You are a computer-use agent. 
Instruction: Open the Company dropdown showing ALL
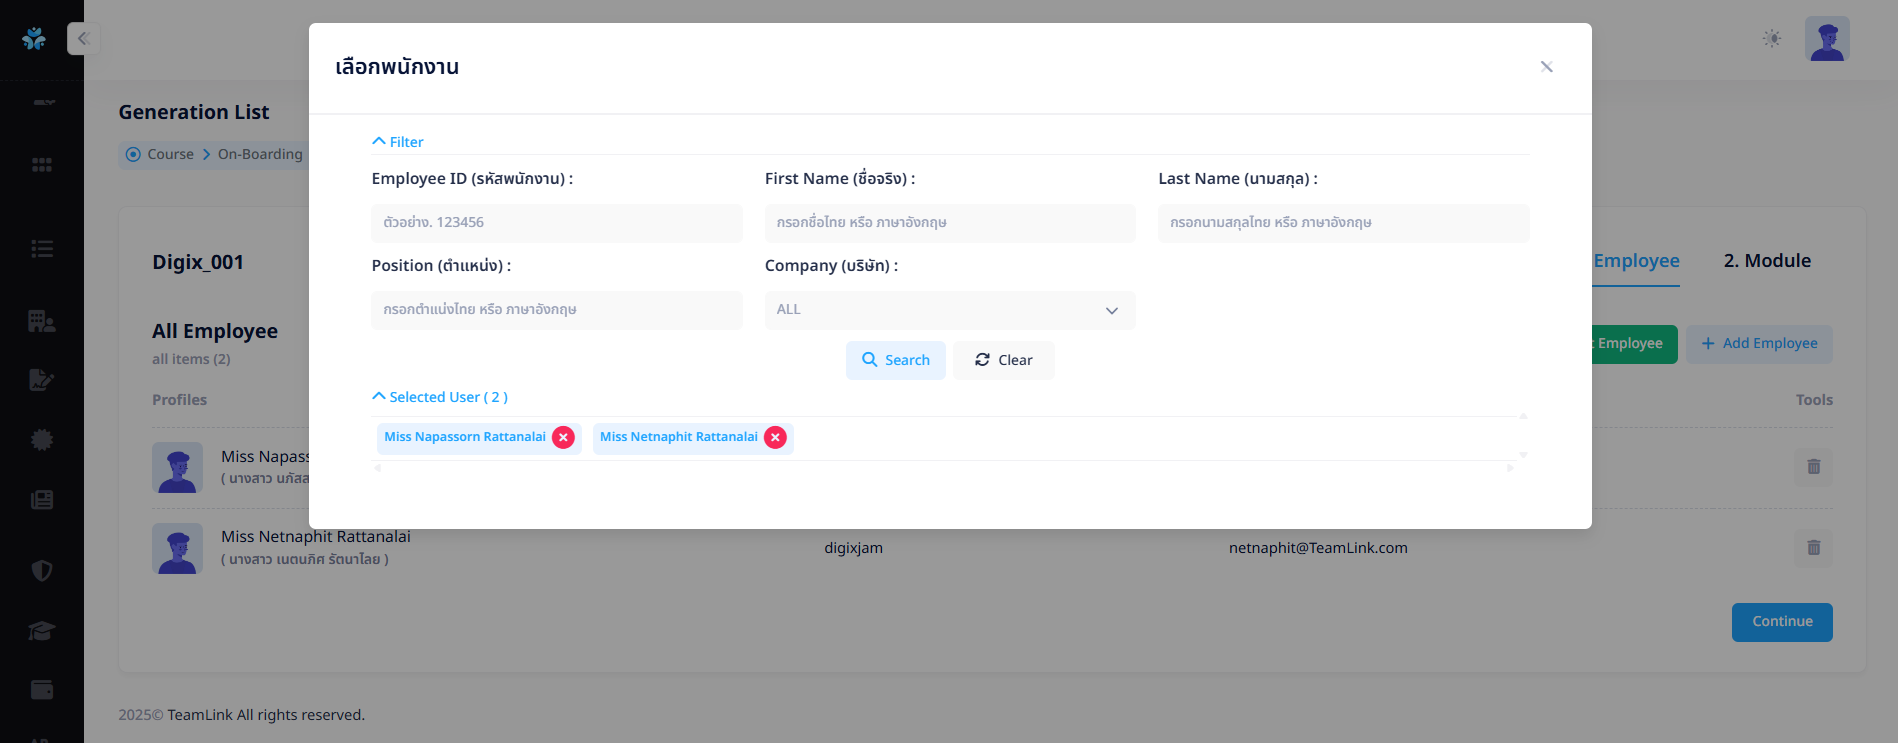[x=949, y=310]
